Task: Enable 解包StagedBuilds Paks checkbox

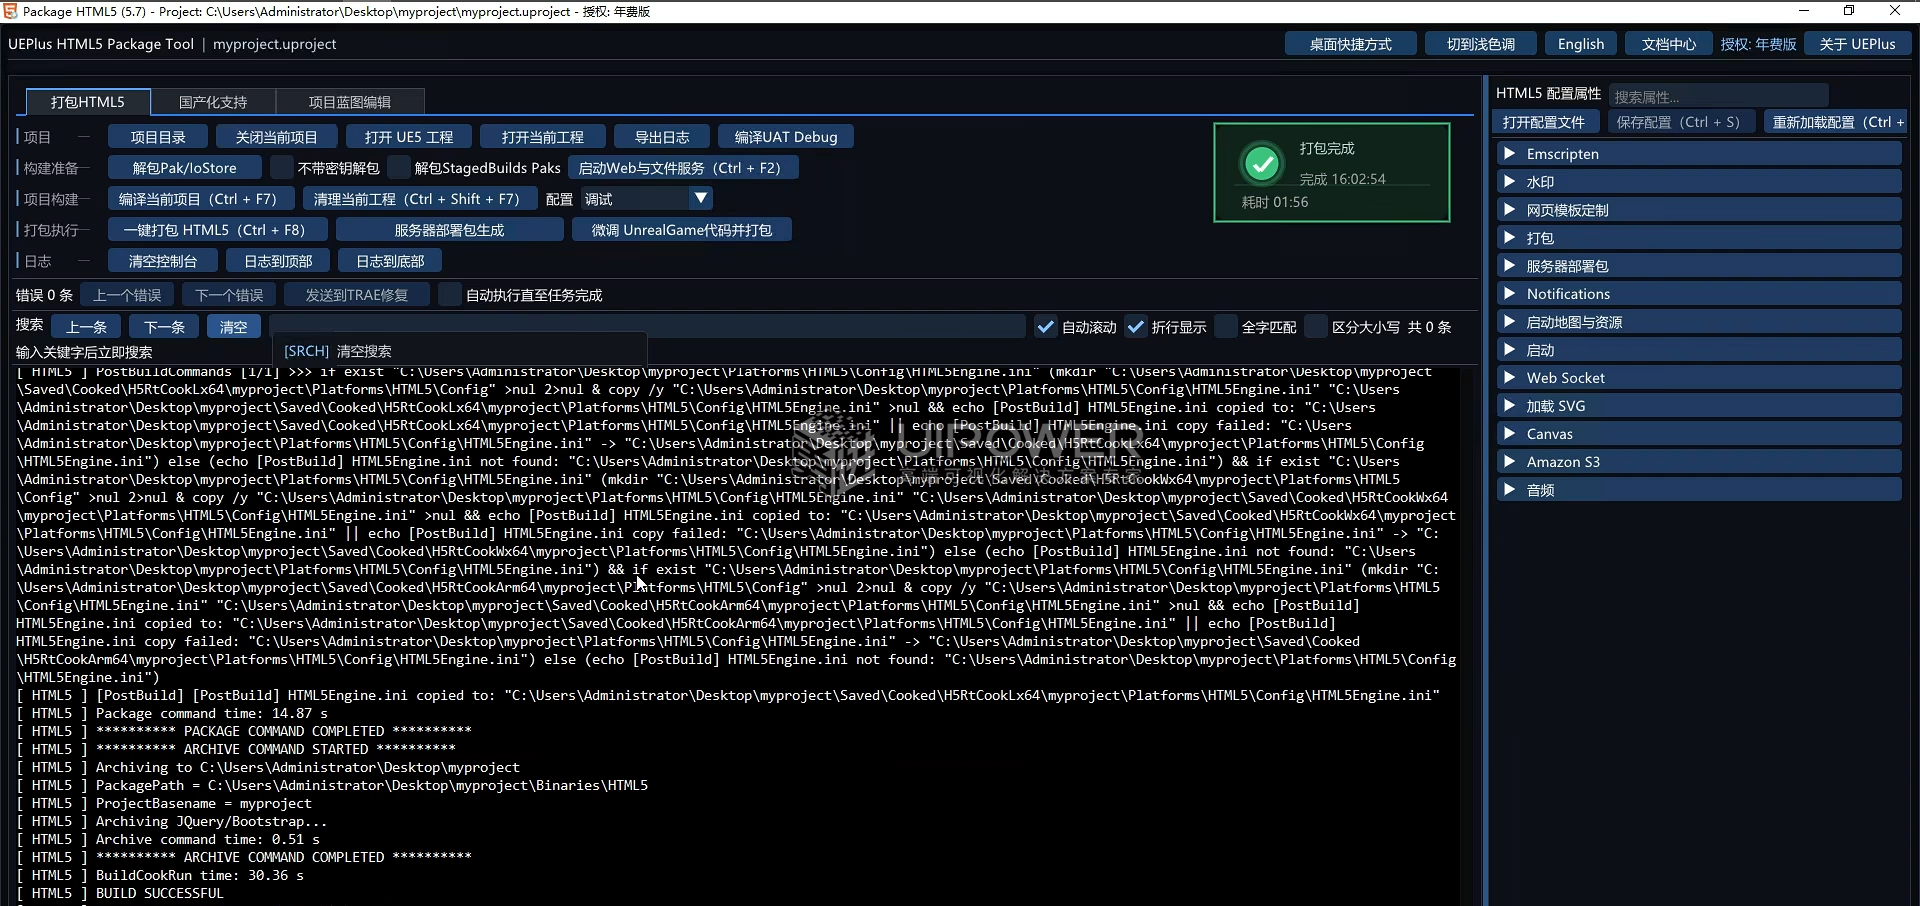Action: coord(400,168)
